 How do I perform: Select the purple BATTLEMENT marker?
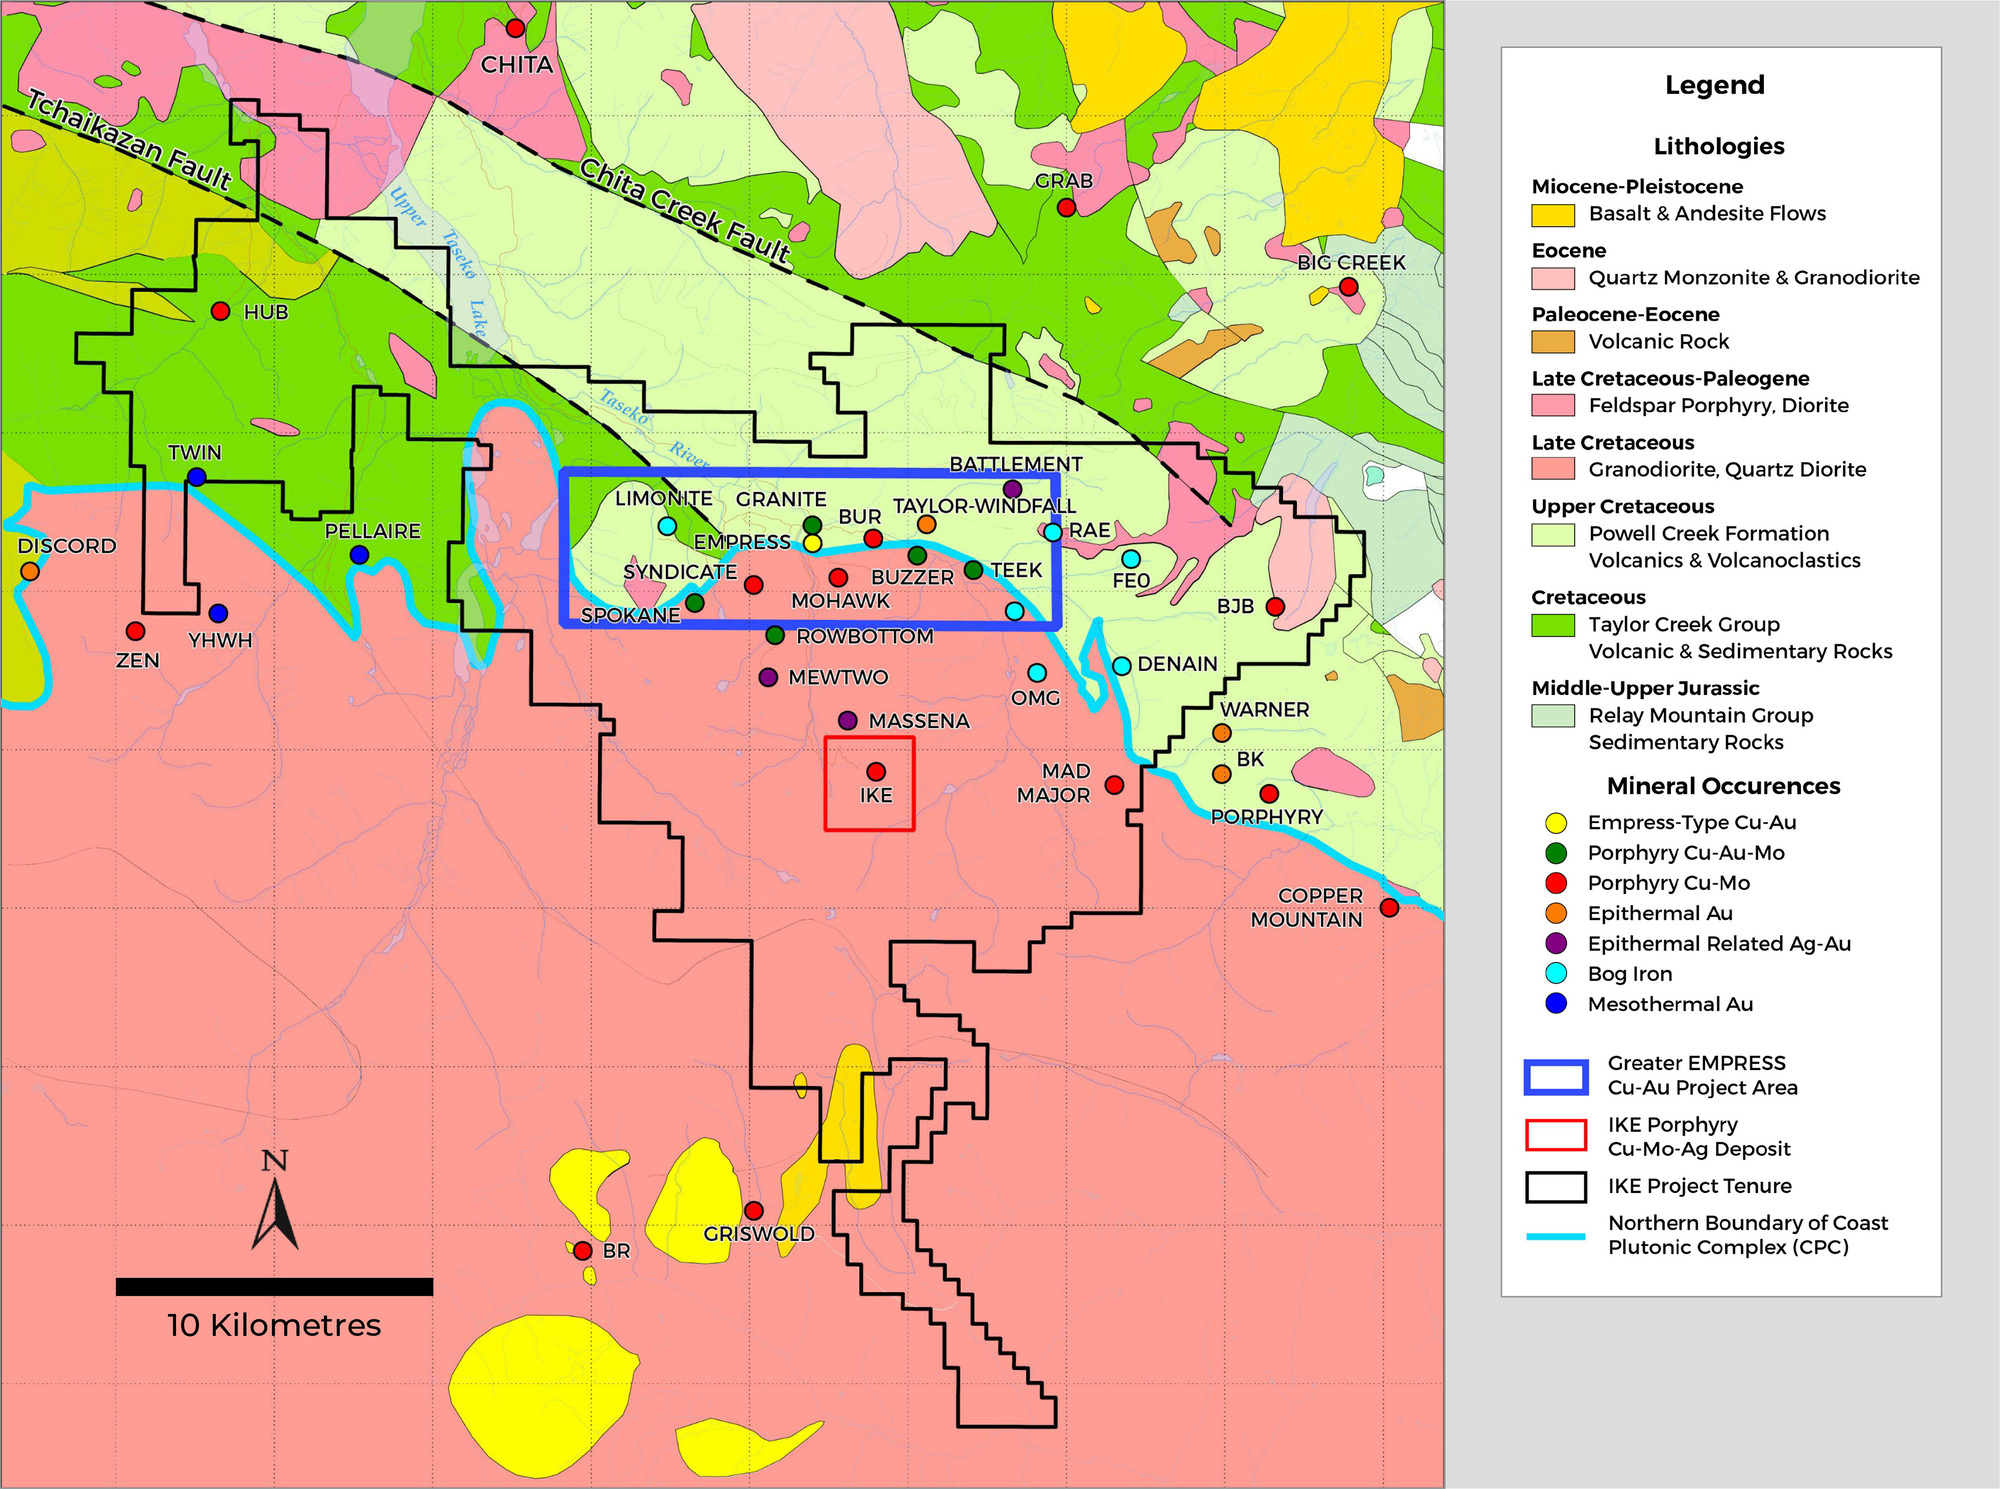coord(1012,489)
